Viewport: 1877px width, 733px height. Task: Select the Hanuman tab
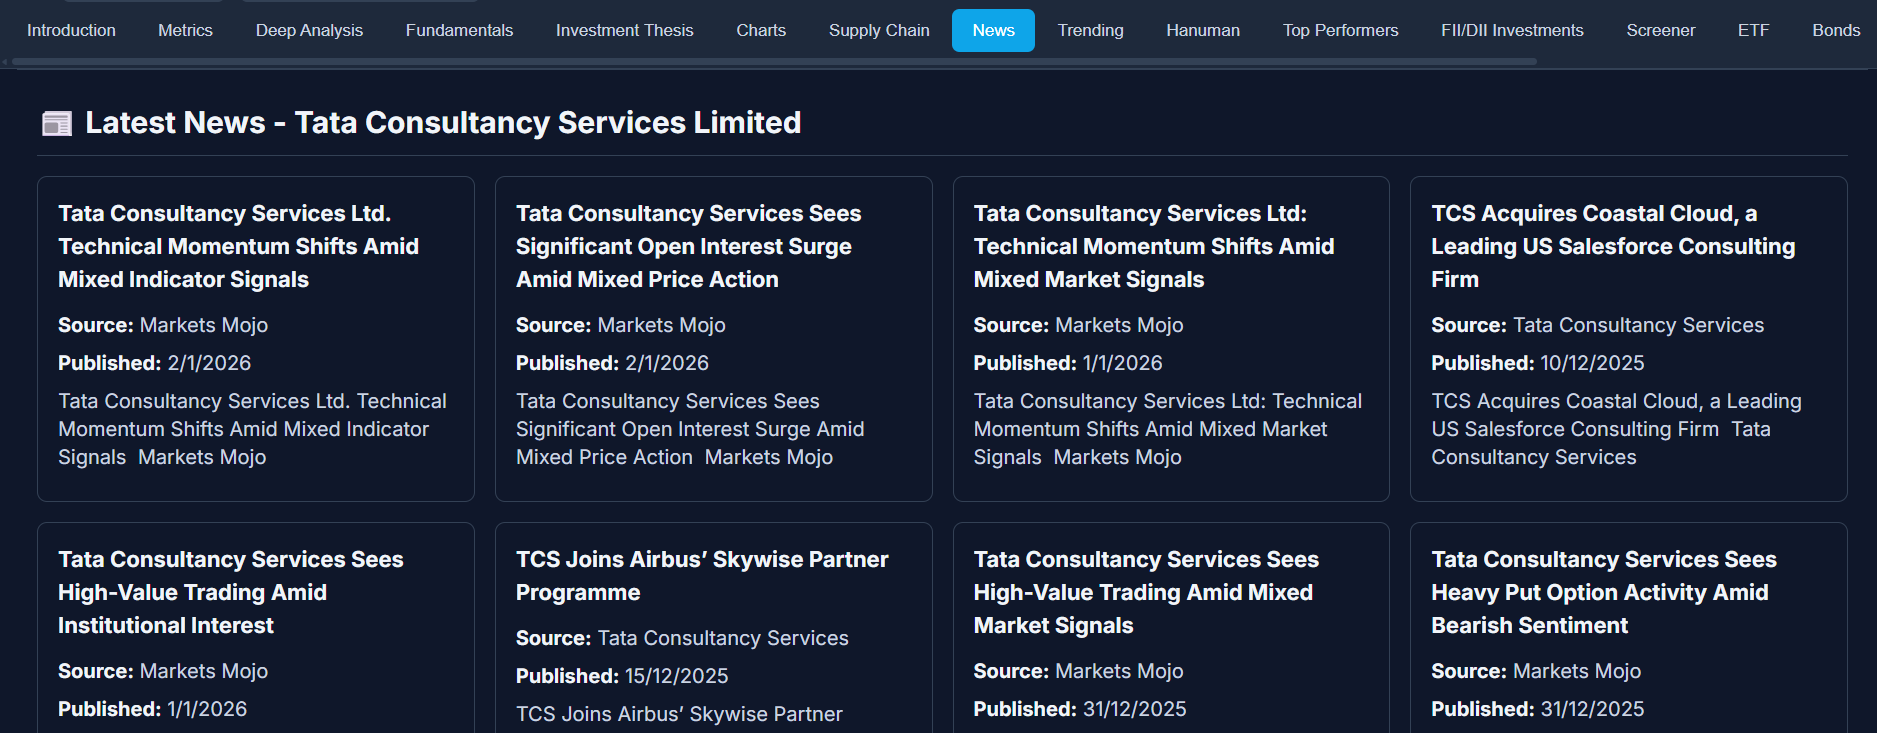click(1203, 30)
